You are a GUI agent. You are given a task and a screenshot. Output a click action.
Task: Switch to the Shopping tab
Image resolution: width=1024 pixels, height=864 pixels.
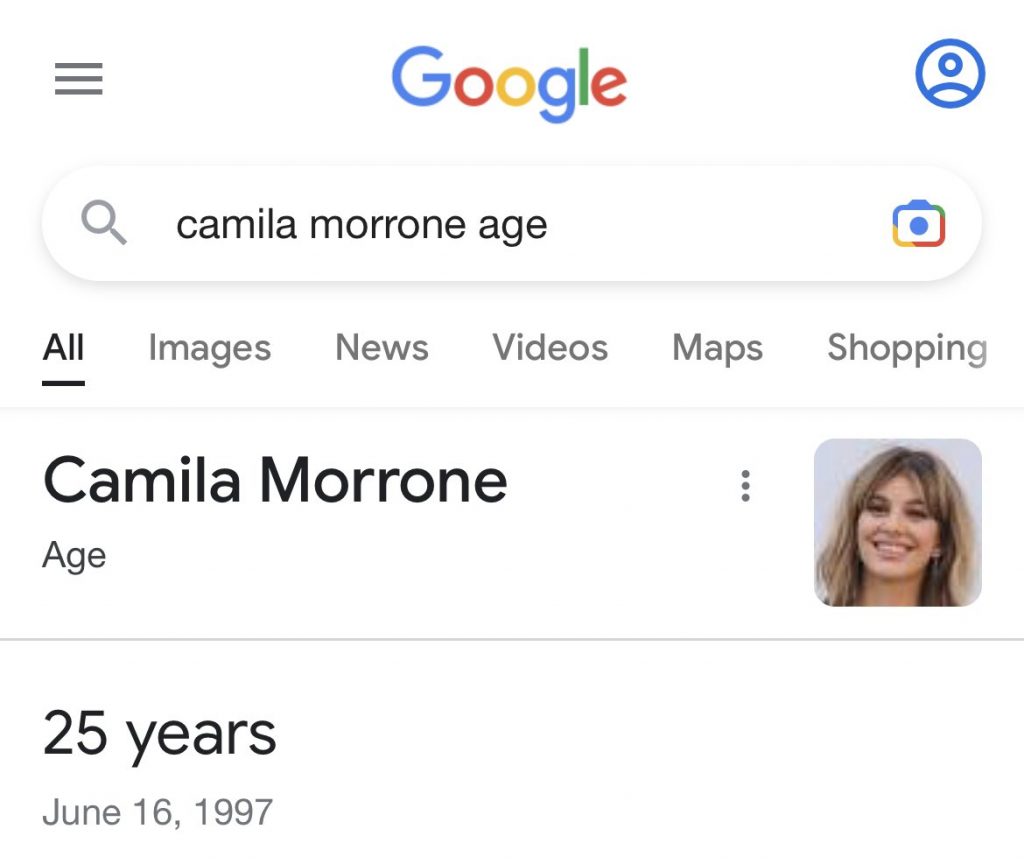point(906,348)
